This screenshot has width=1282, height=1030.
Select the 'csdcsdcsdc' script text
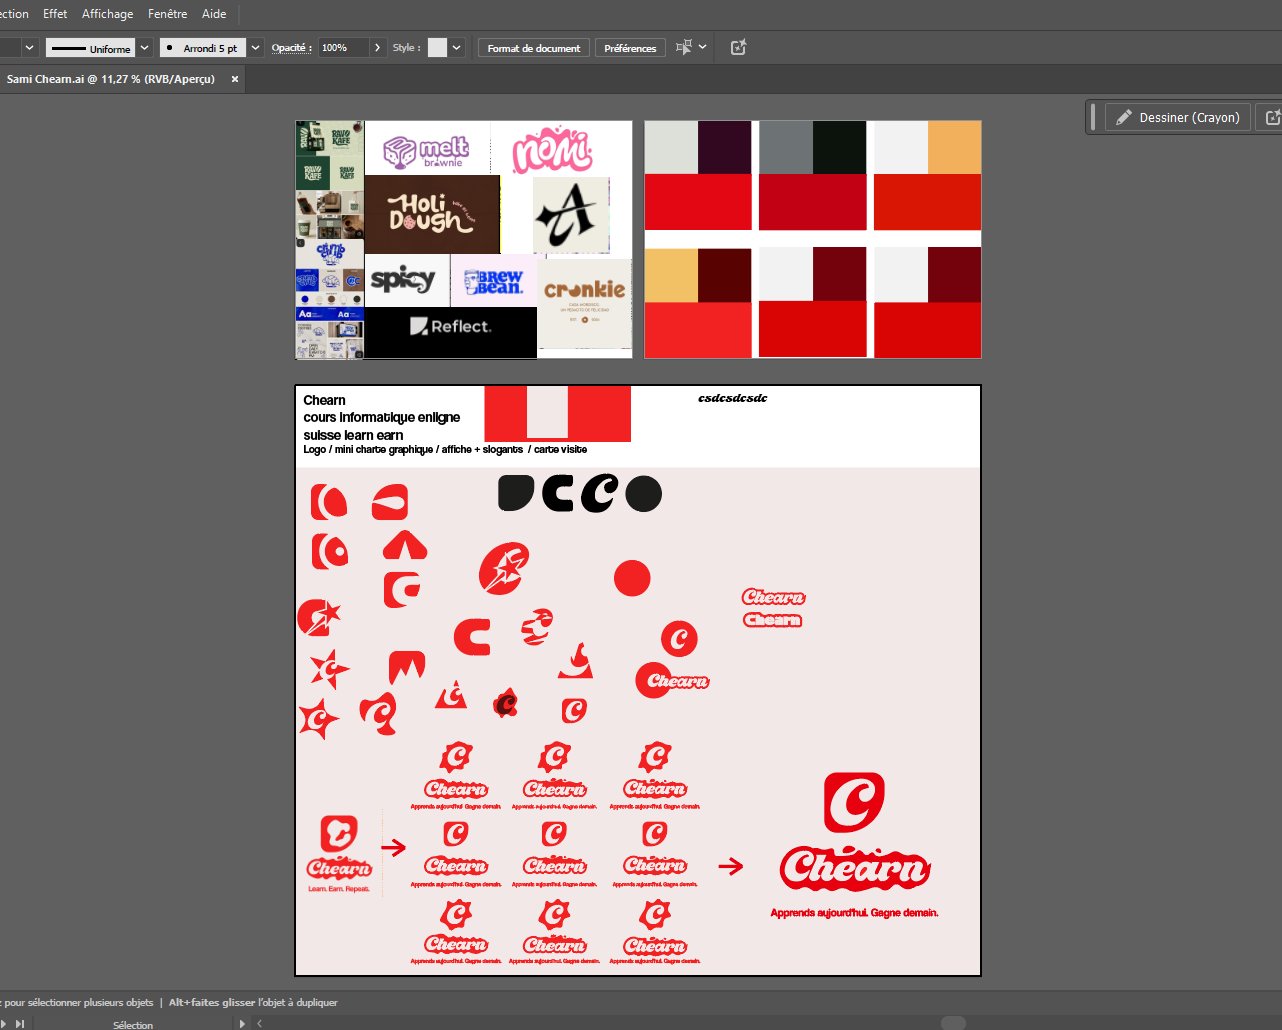click(x=733, y=398)
